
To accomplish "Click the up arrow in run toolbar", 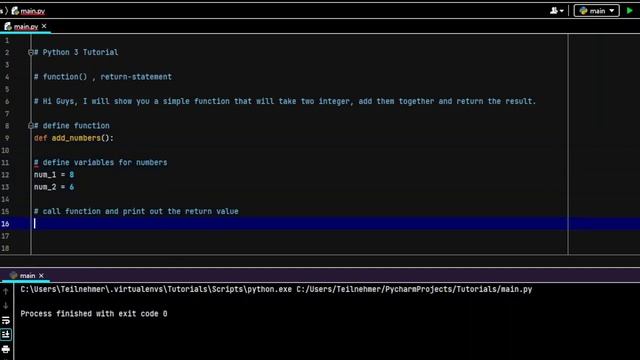I will [x=6, y=291].
